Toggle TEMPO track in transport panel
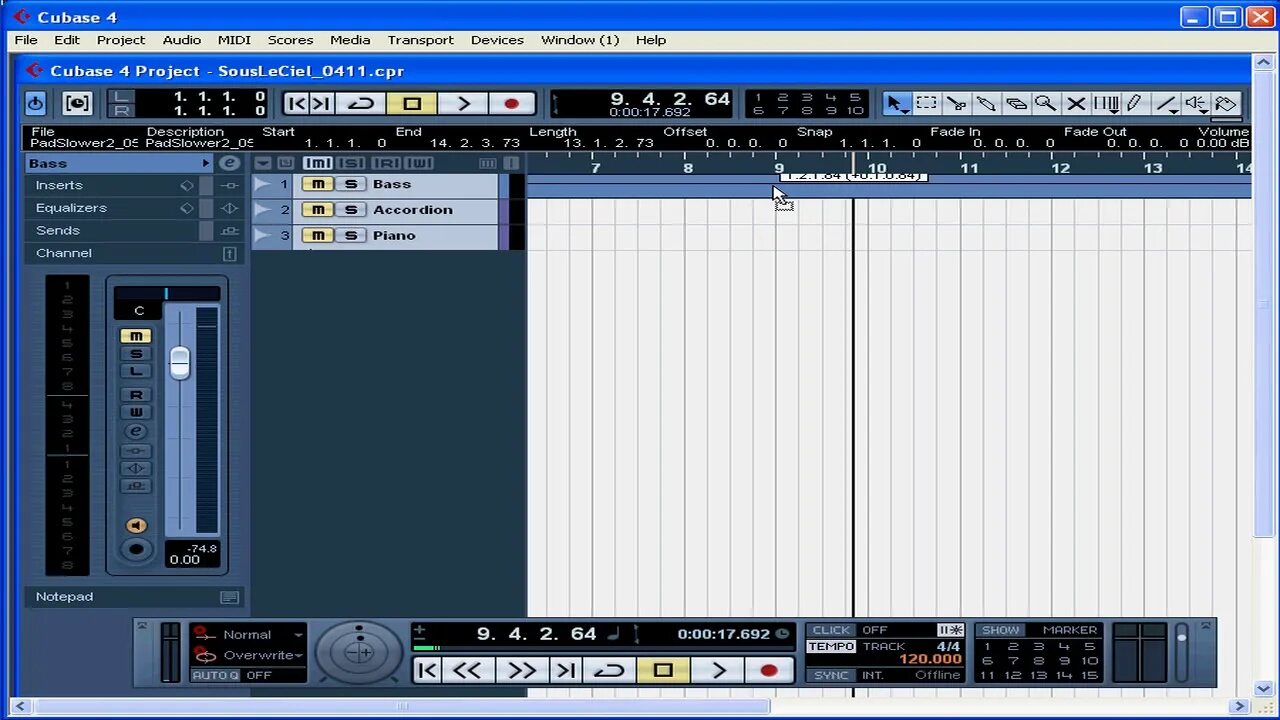The image size is (1280, 720). pyautogui.click(x=831, y=647)
